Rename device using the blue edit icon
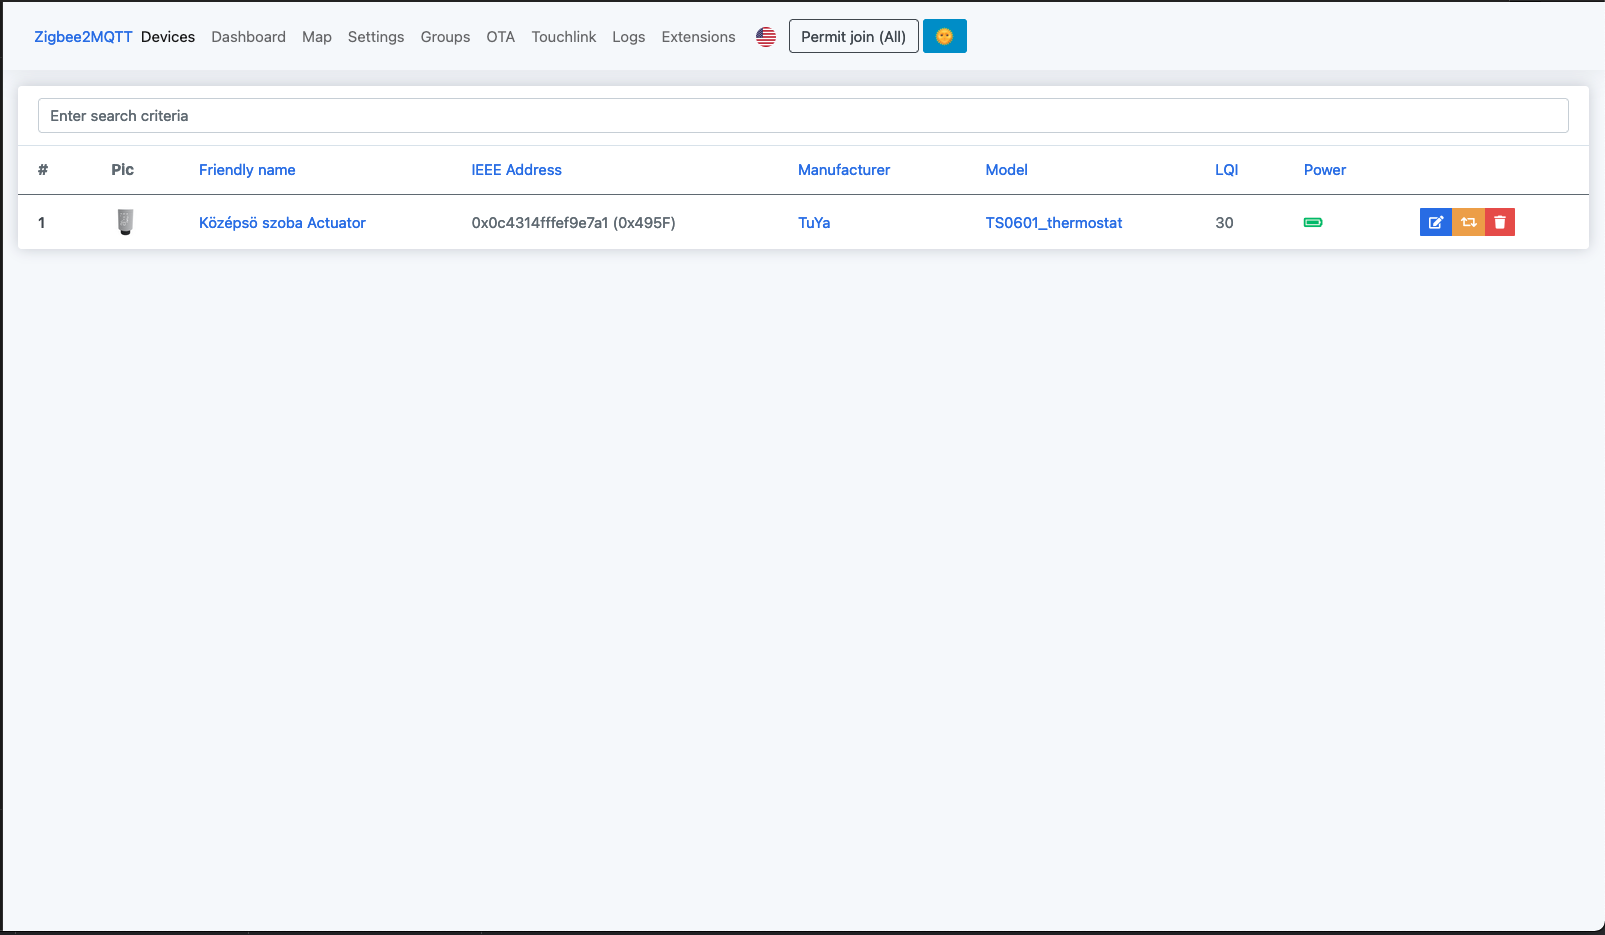Image resolution: width=1605 pixels, height=935 pixels. (x=1435, y=222)
